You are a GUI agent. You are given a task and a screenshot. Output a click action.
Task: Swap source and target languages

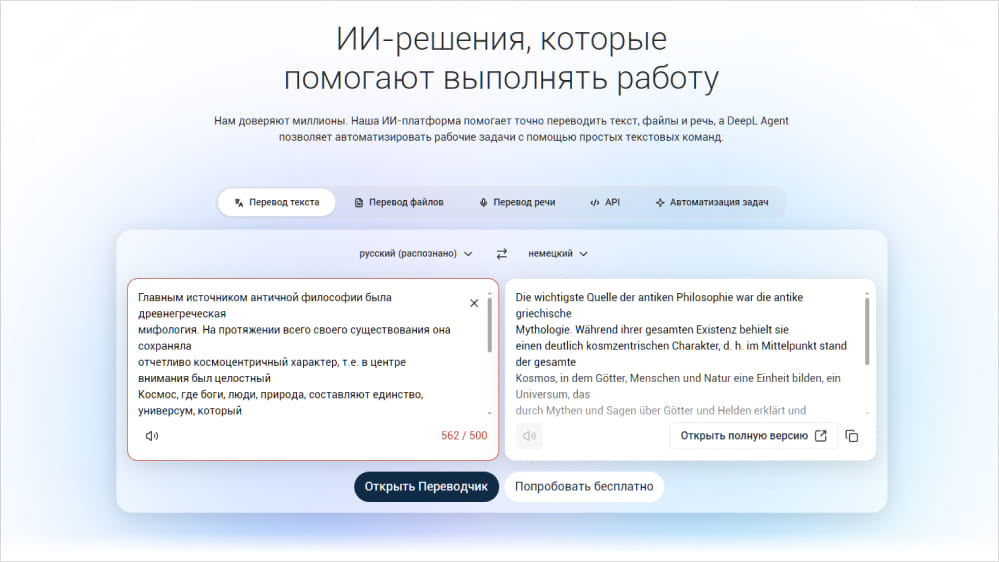tap(502, 254)
